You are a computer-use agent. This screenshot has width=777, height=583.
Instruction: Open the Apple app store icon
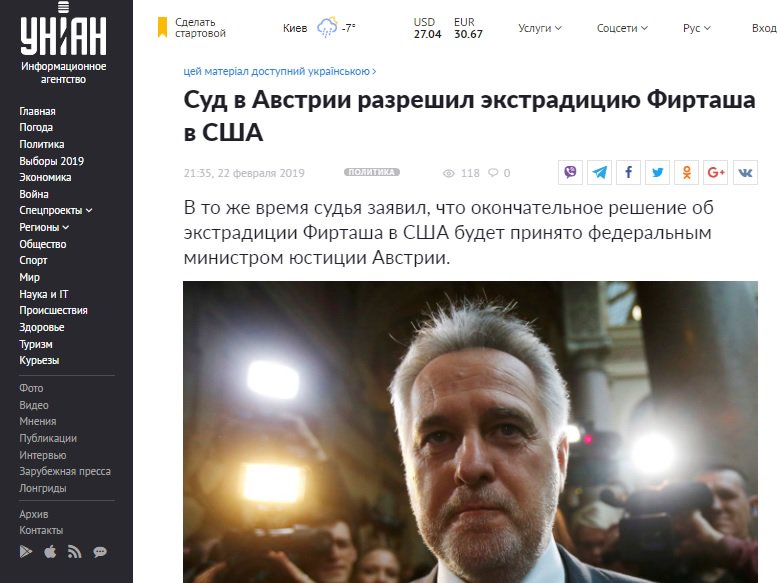tap(50, 551)
